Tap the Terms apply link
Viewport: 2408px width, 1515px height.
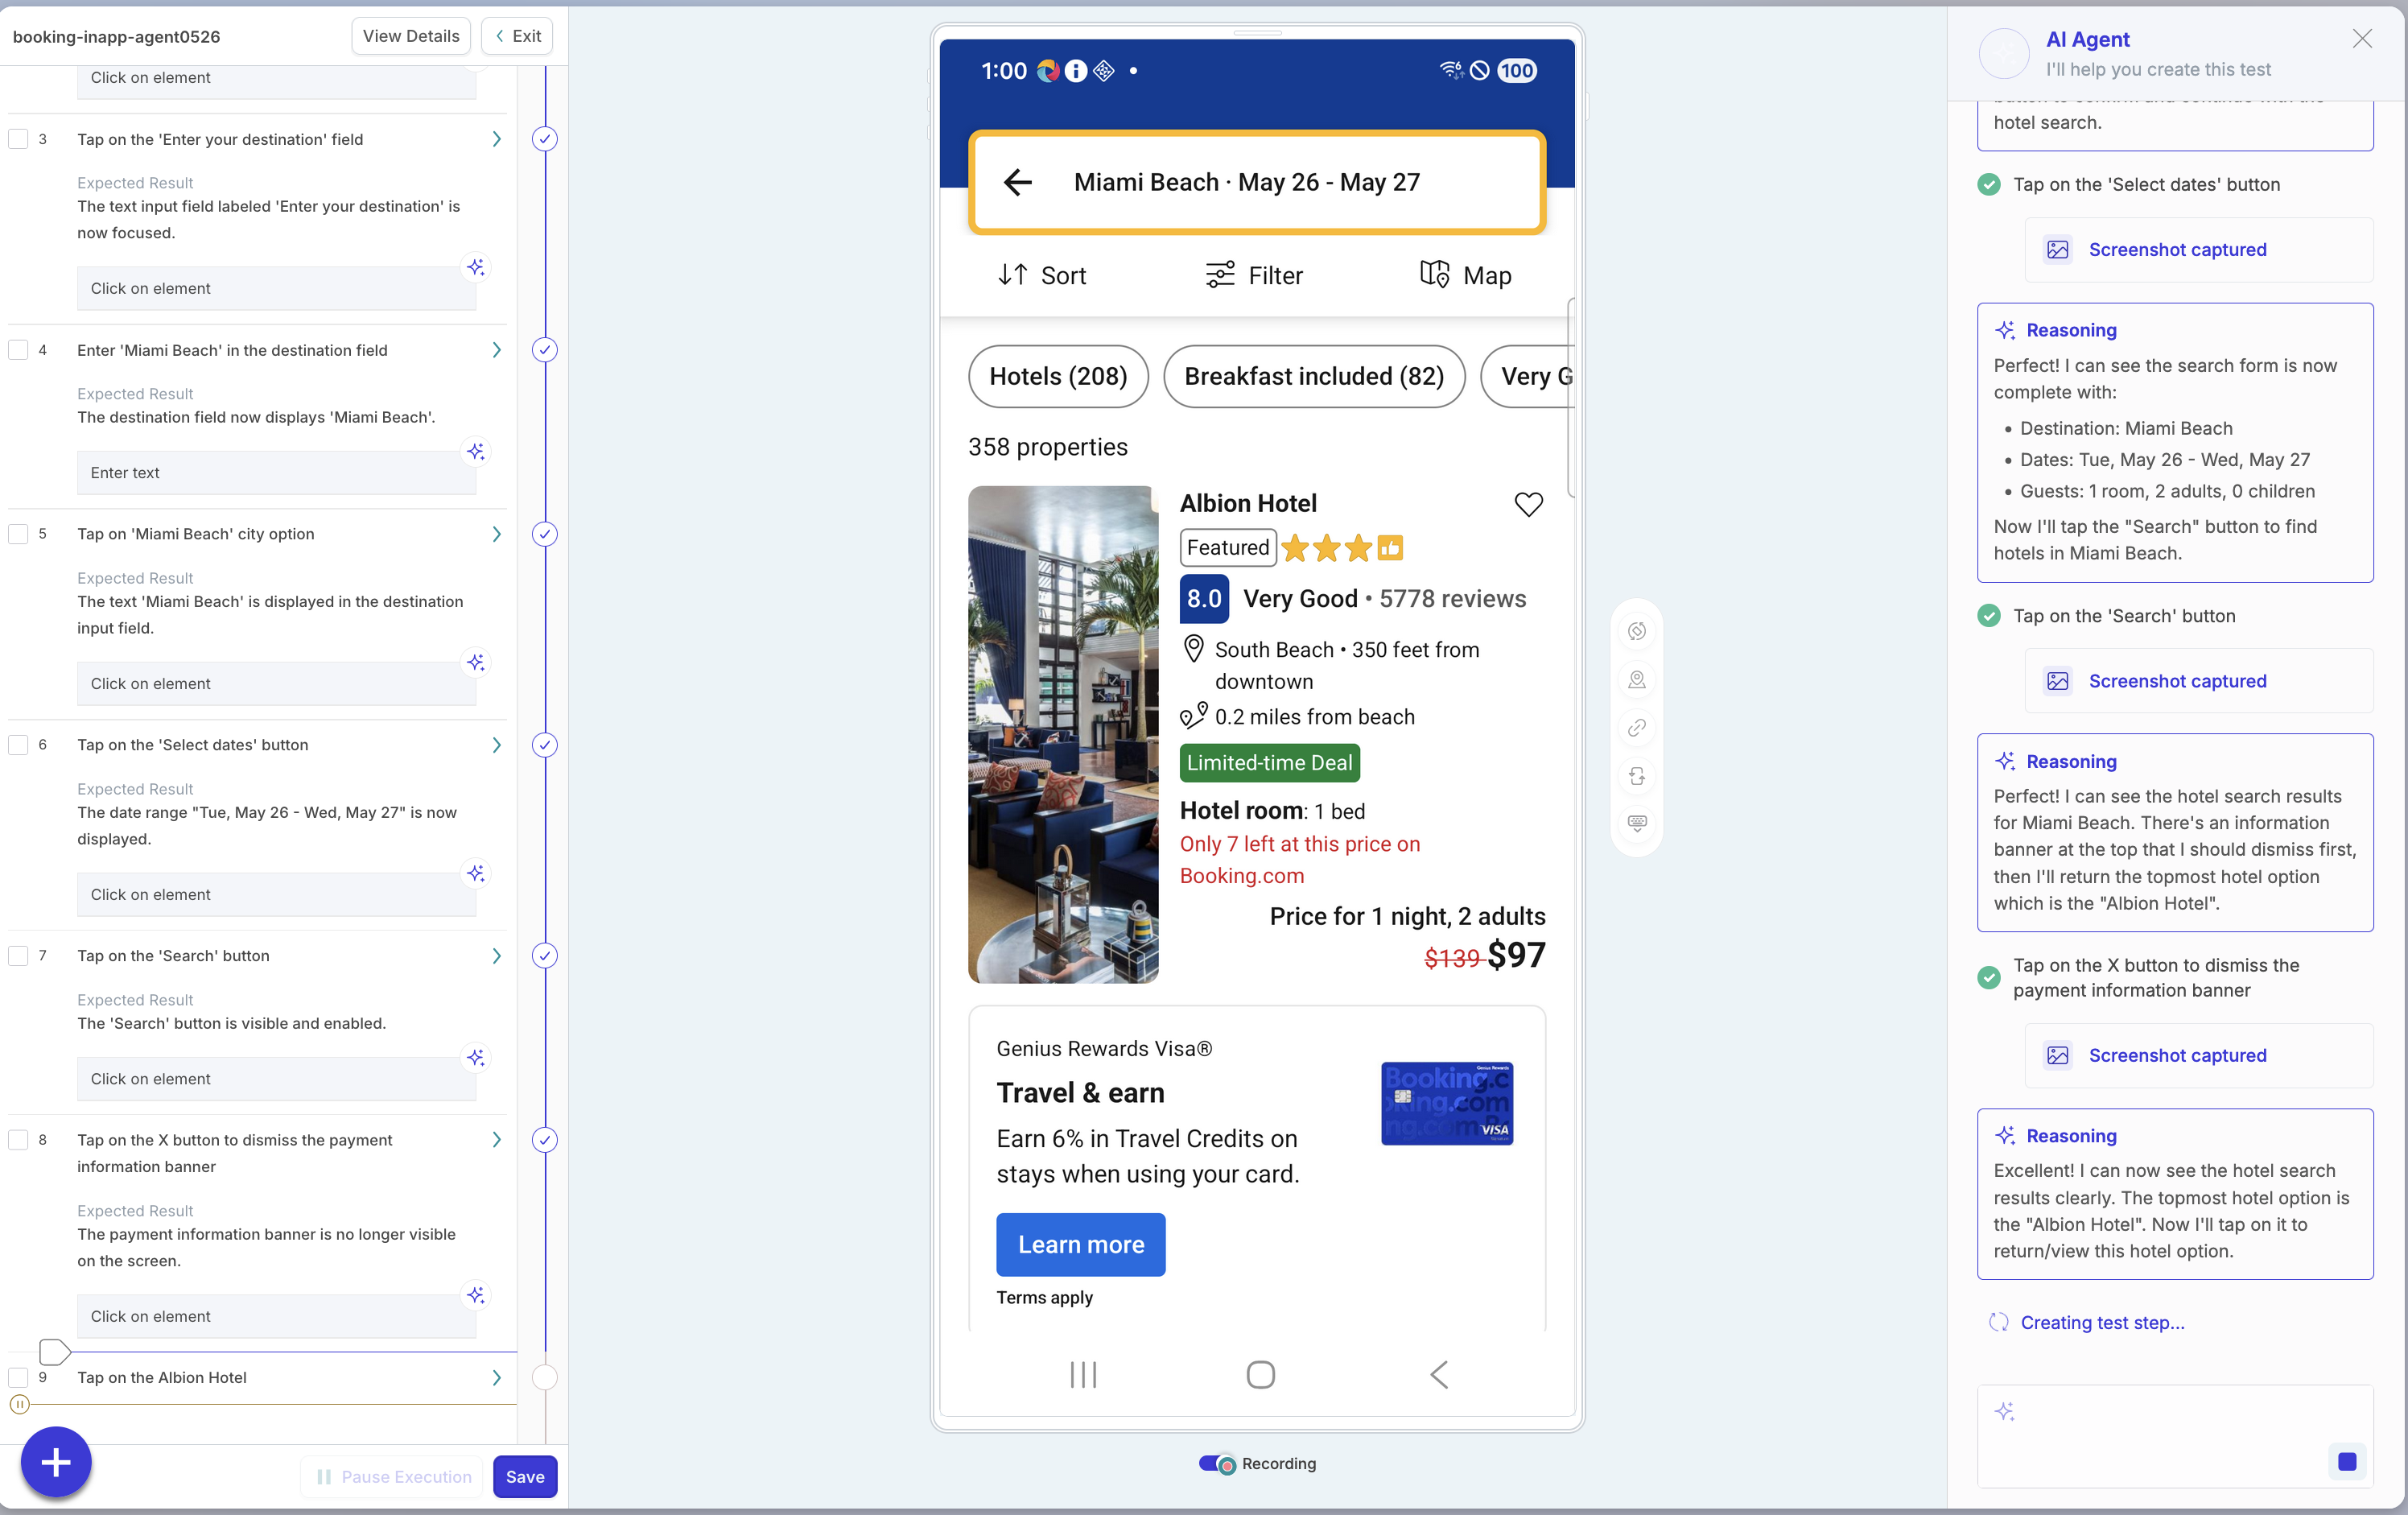pos(1044,1297)
